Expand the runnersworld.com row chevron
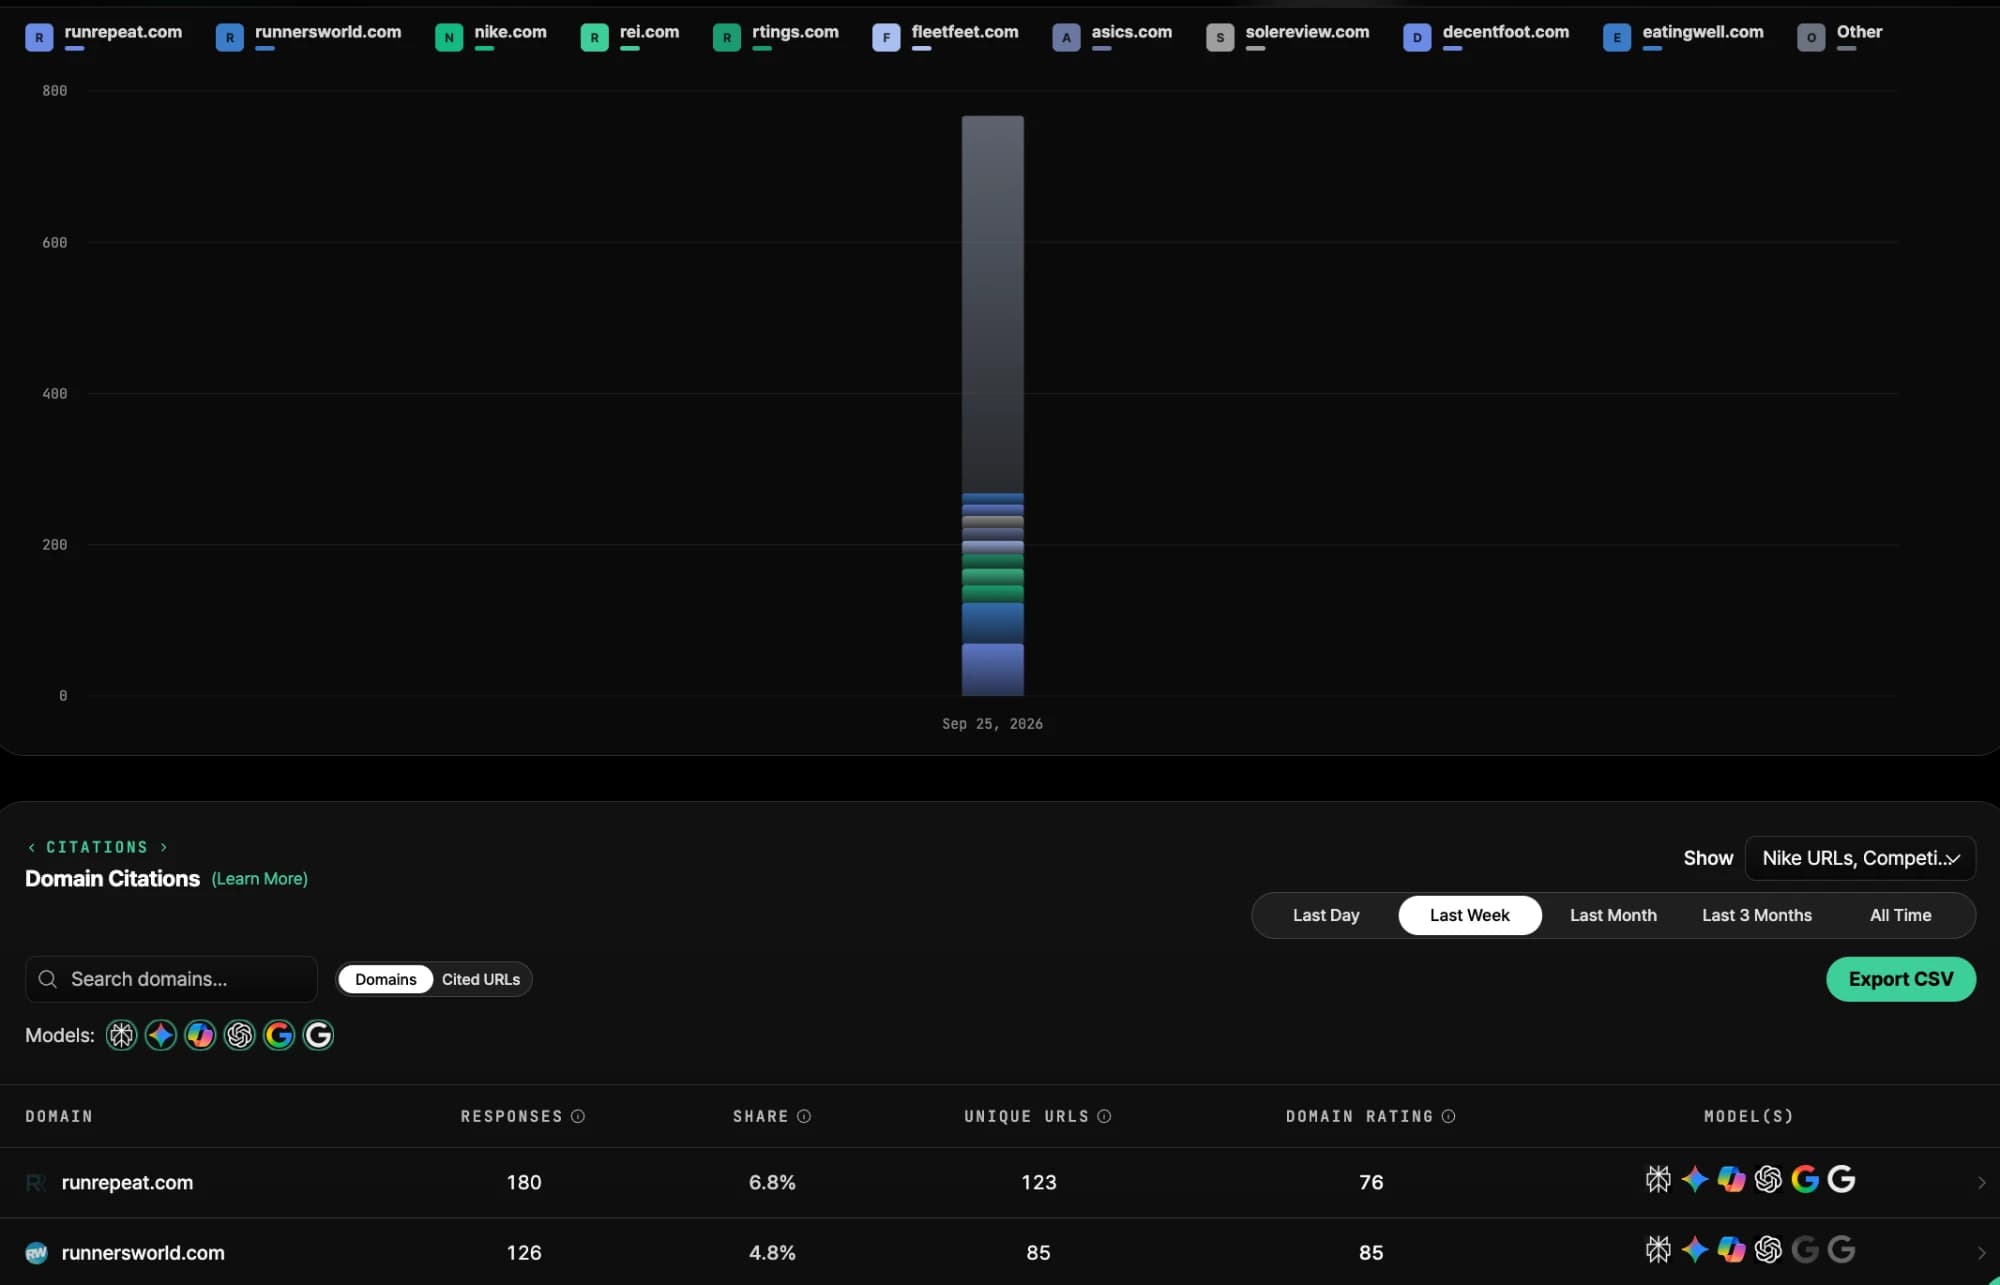Viewport: 2000px width, 1285px height. pyautogui.click(x=1981, y=1253)
